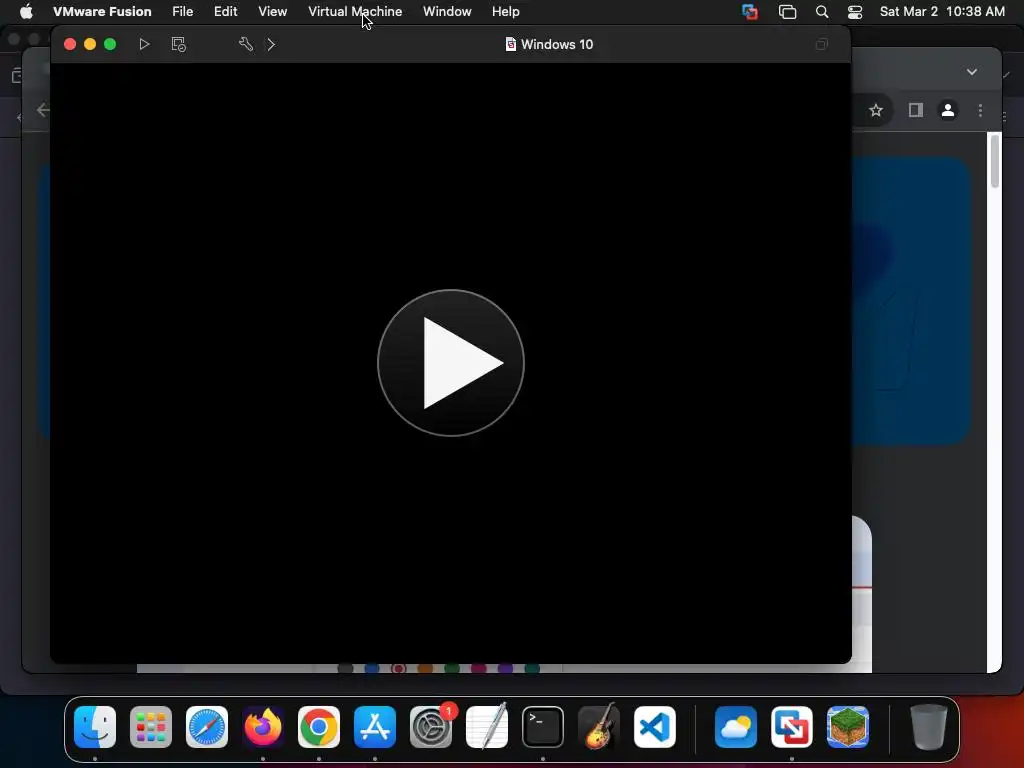Open the Weather app in the Dock

tap(736, 727)
